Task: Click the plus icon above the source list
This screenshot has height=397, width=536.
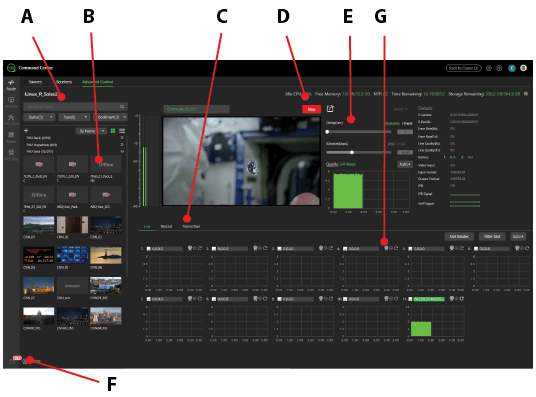Action: pyautogui.click(x=26, y=131)
